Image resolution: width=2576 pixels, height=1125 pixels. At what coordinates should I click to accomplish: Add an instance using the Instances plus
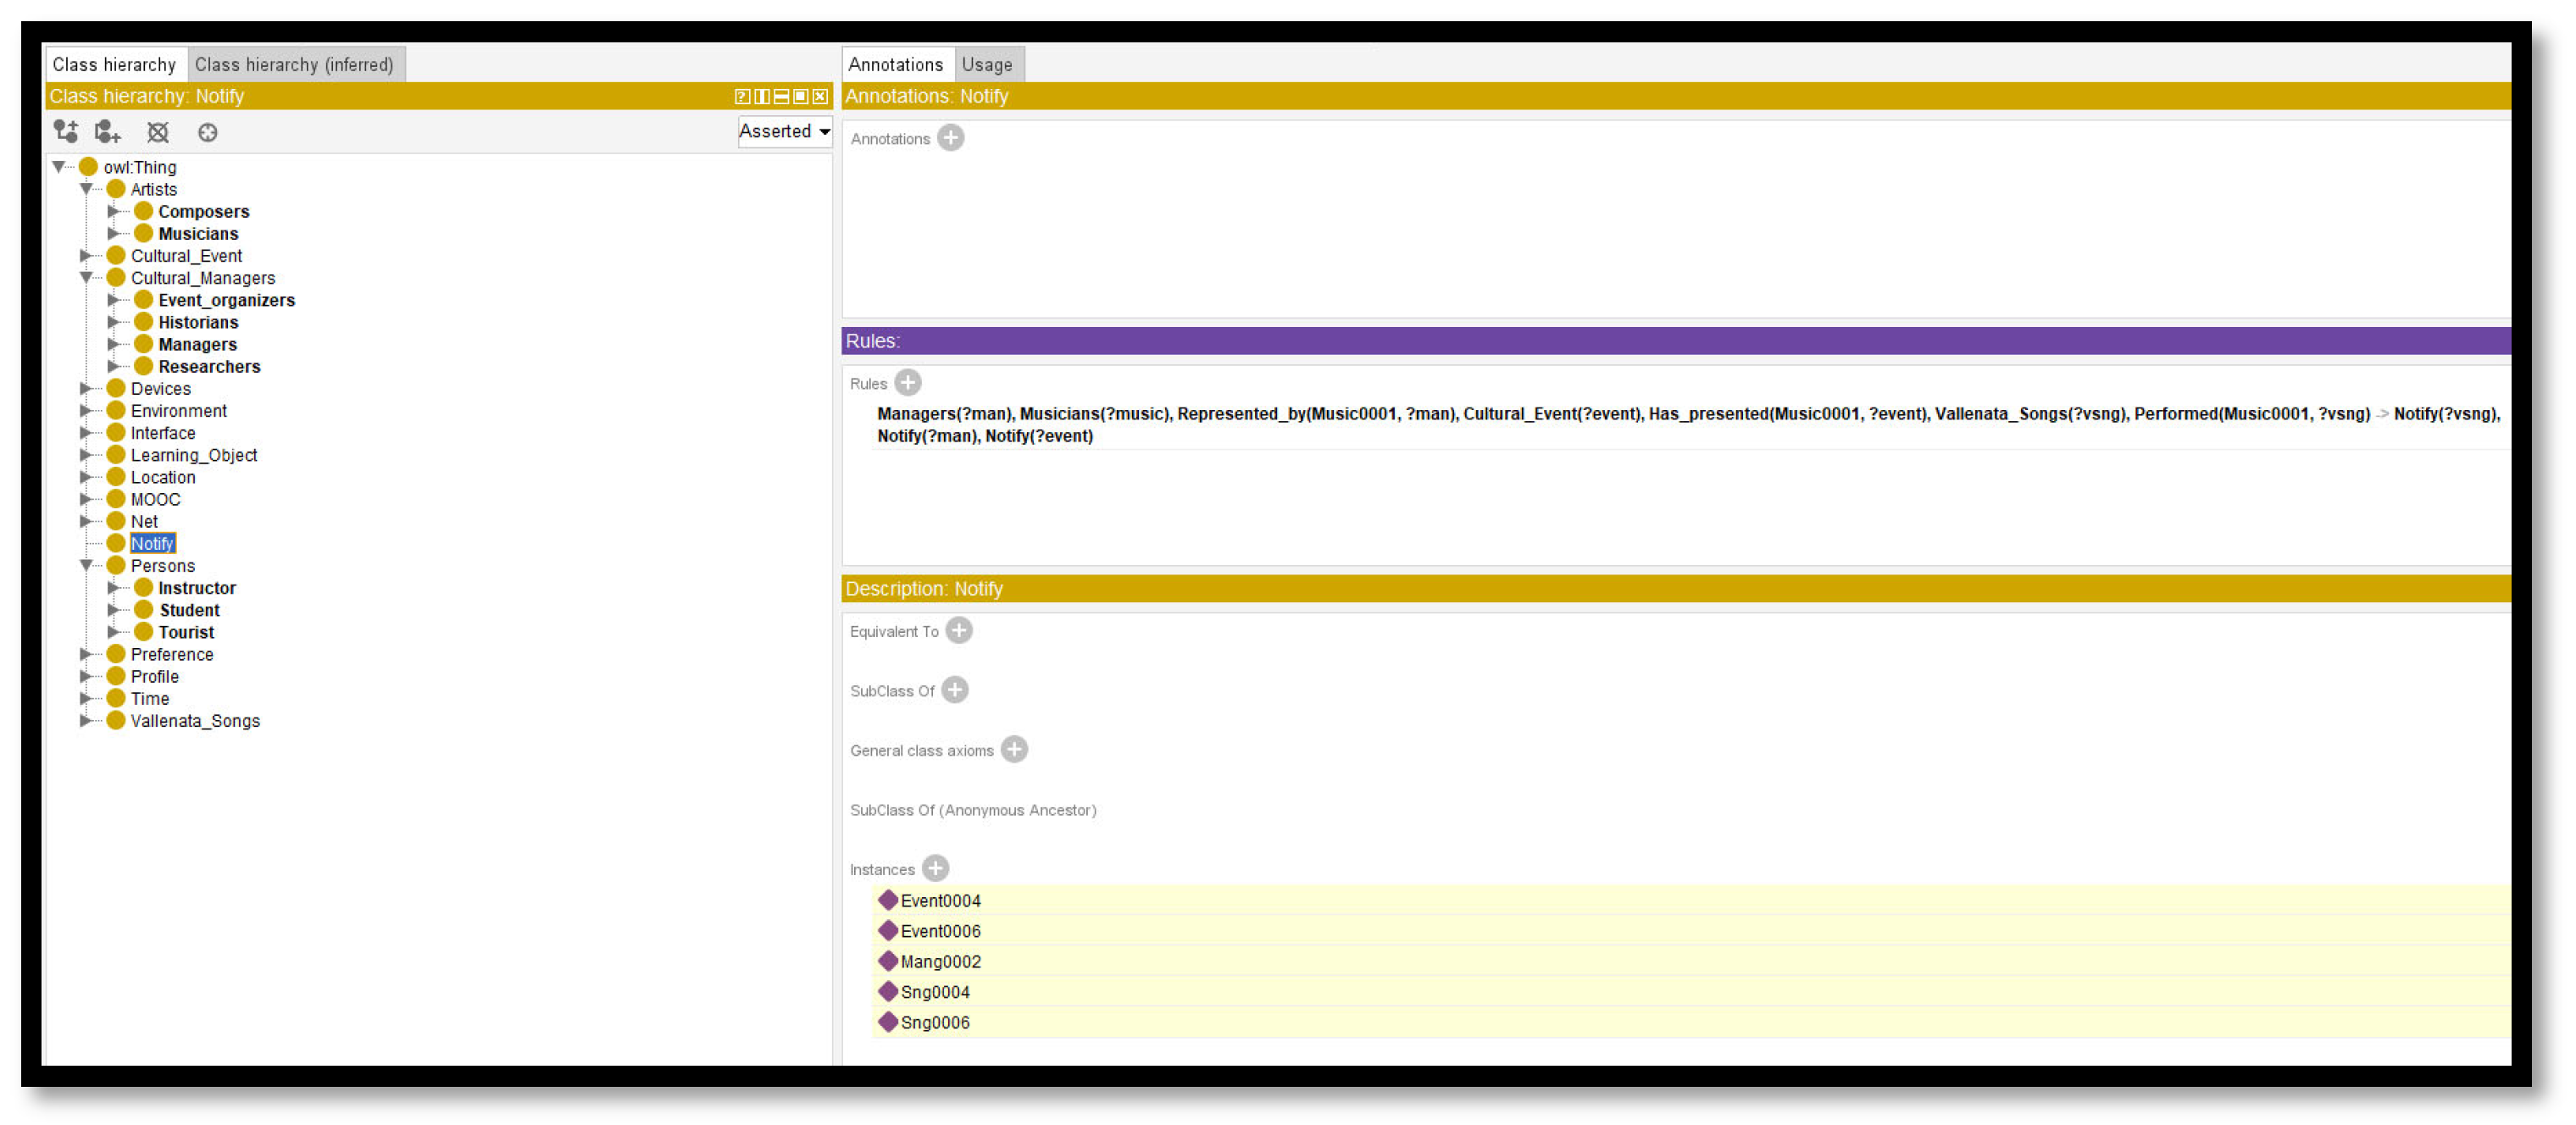(935, 868)
